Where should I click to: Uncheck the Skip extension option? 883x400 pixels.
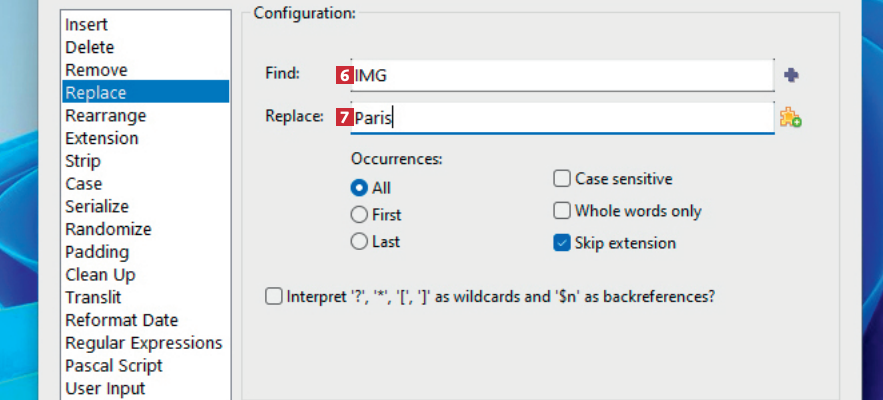pyautogui.click(x=562, y=243)
